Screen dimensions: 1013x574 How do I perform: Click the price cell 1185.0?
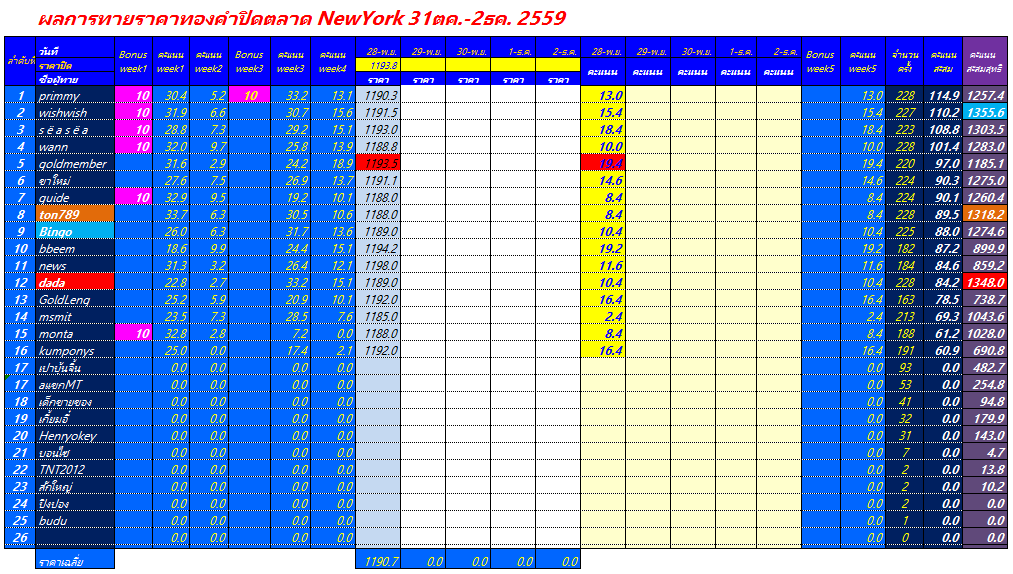pos(378,317)
